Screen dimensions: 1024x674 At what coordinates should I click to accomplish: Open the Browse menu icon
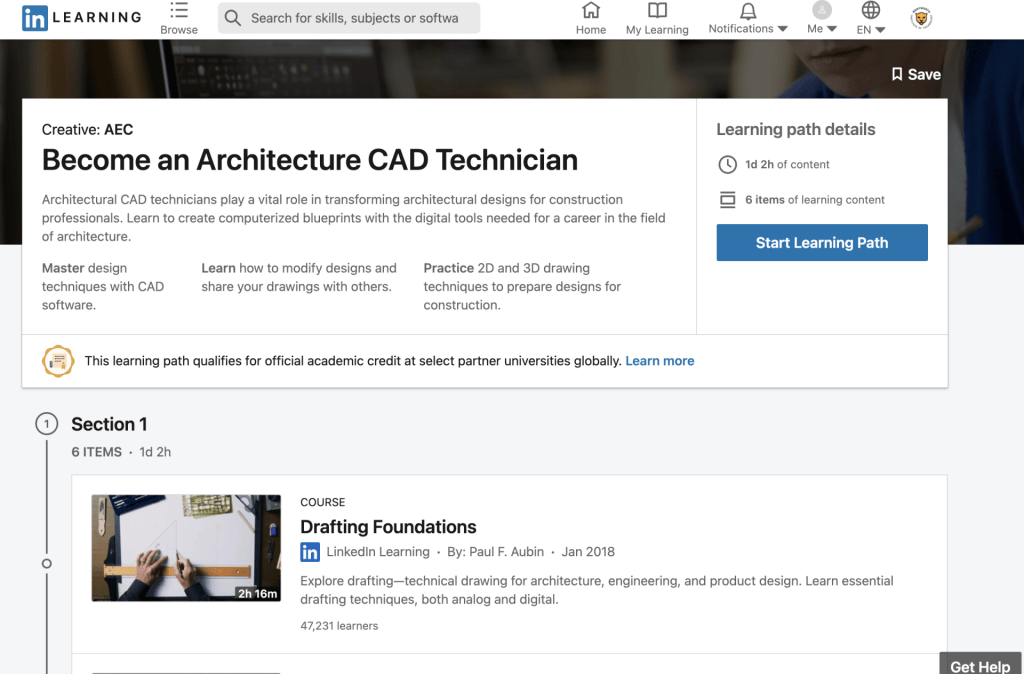pyautogui.click(x=178, y=10)
